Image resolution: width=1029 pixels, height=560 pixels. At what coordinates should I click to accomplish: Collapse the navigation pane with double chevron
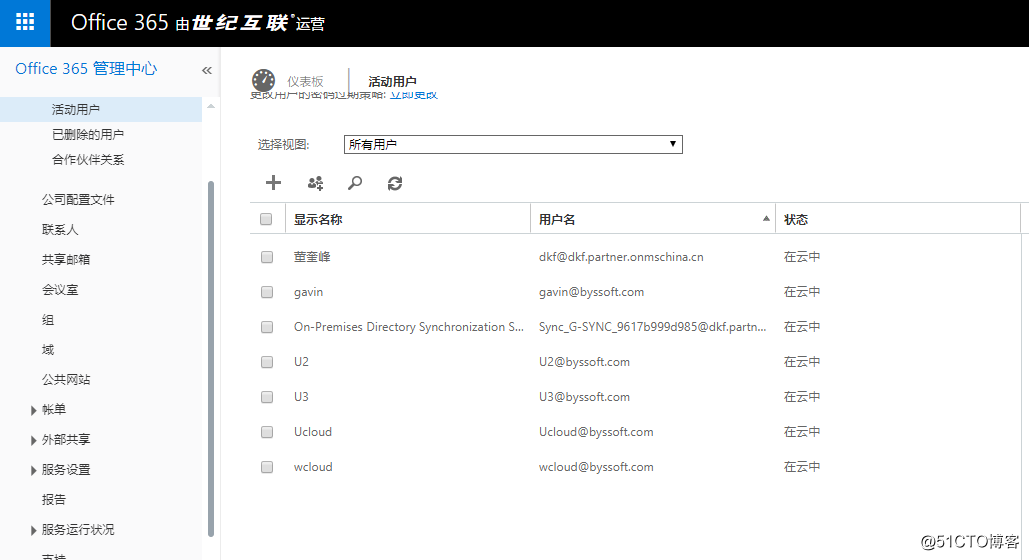click(207, 70)
